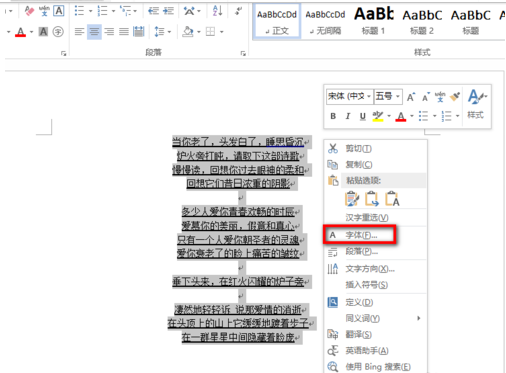This screenshot has width=506, height=373.
Task: Expand the ribbon font color dropdown arrow
Action: pos(32,32)
